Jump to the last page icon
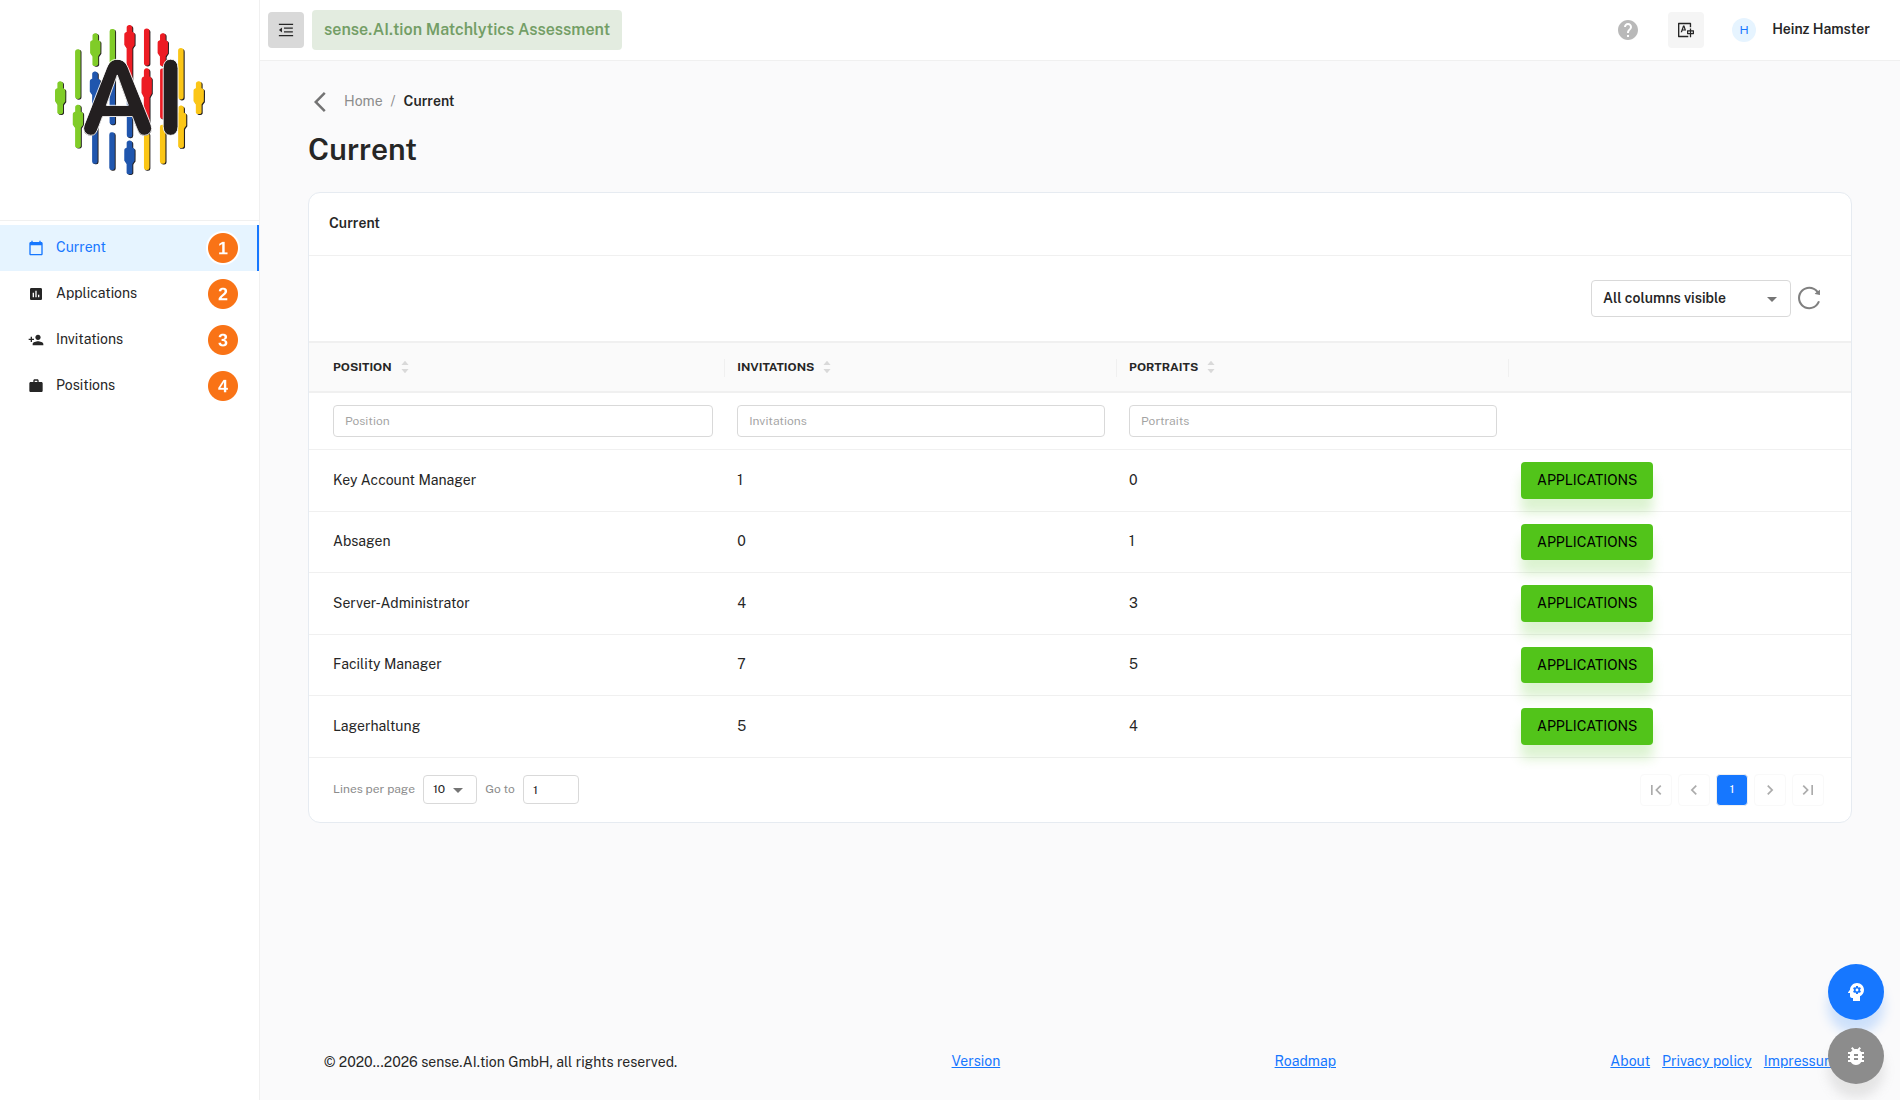Viewport: 1900px width, 1100px height. pos(1808,790)
